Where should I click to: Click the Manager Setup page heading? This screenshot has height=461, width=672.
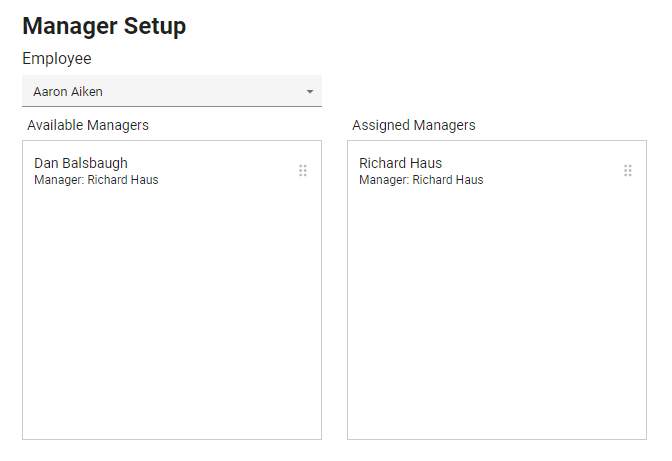point(104,27)
